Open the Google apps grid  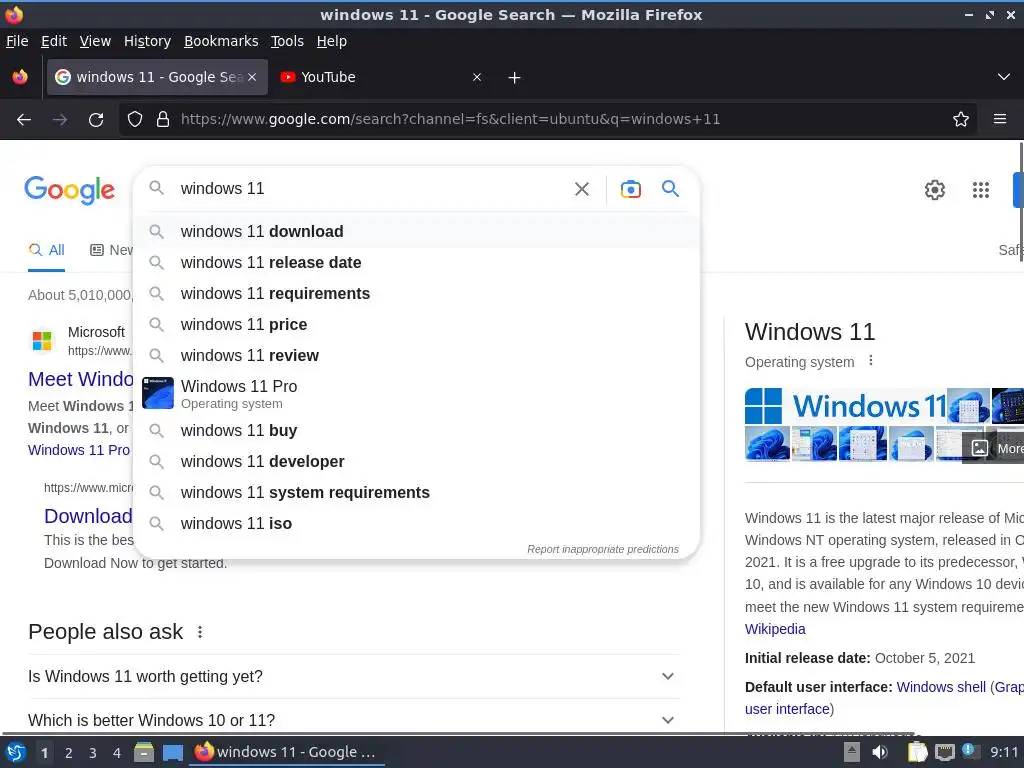tap(981, 190)
